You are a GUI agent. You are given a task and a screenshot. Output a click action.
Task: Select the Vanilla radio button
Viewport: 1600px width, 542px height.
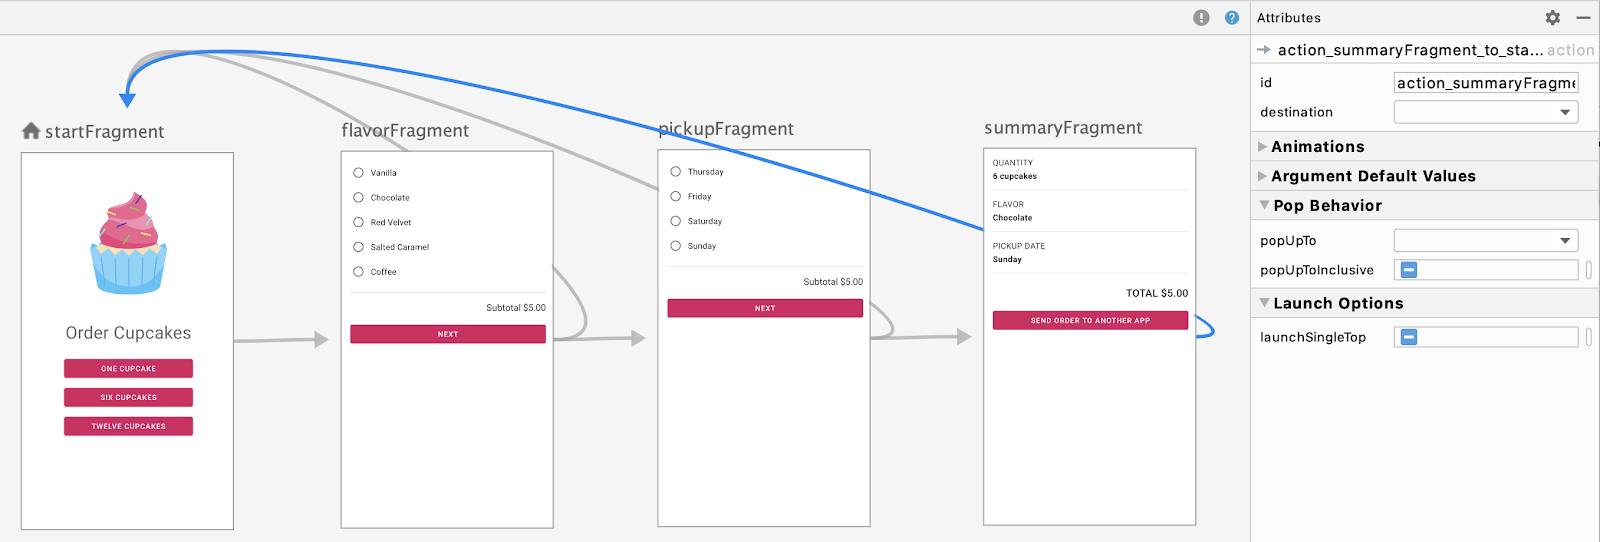click(358, 173)
